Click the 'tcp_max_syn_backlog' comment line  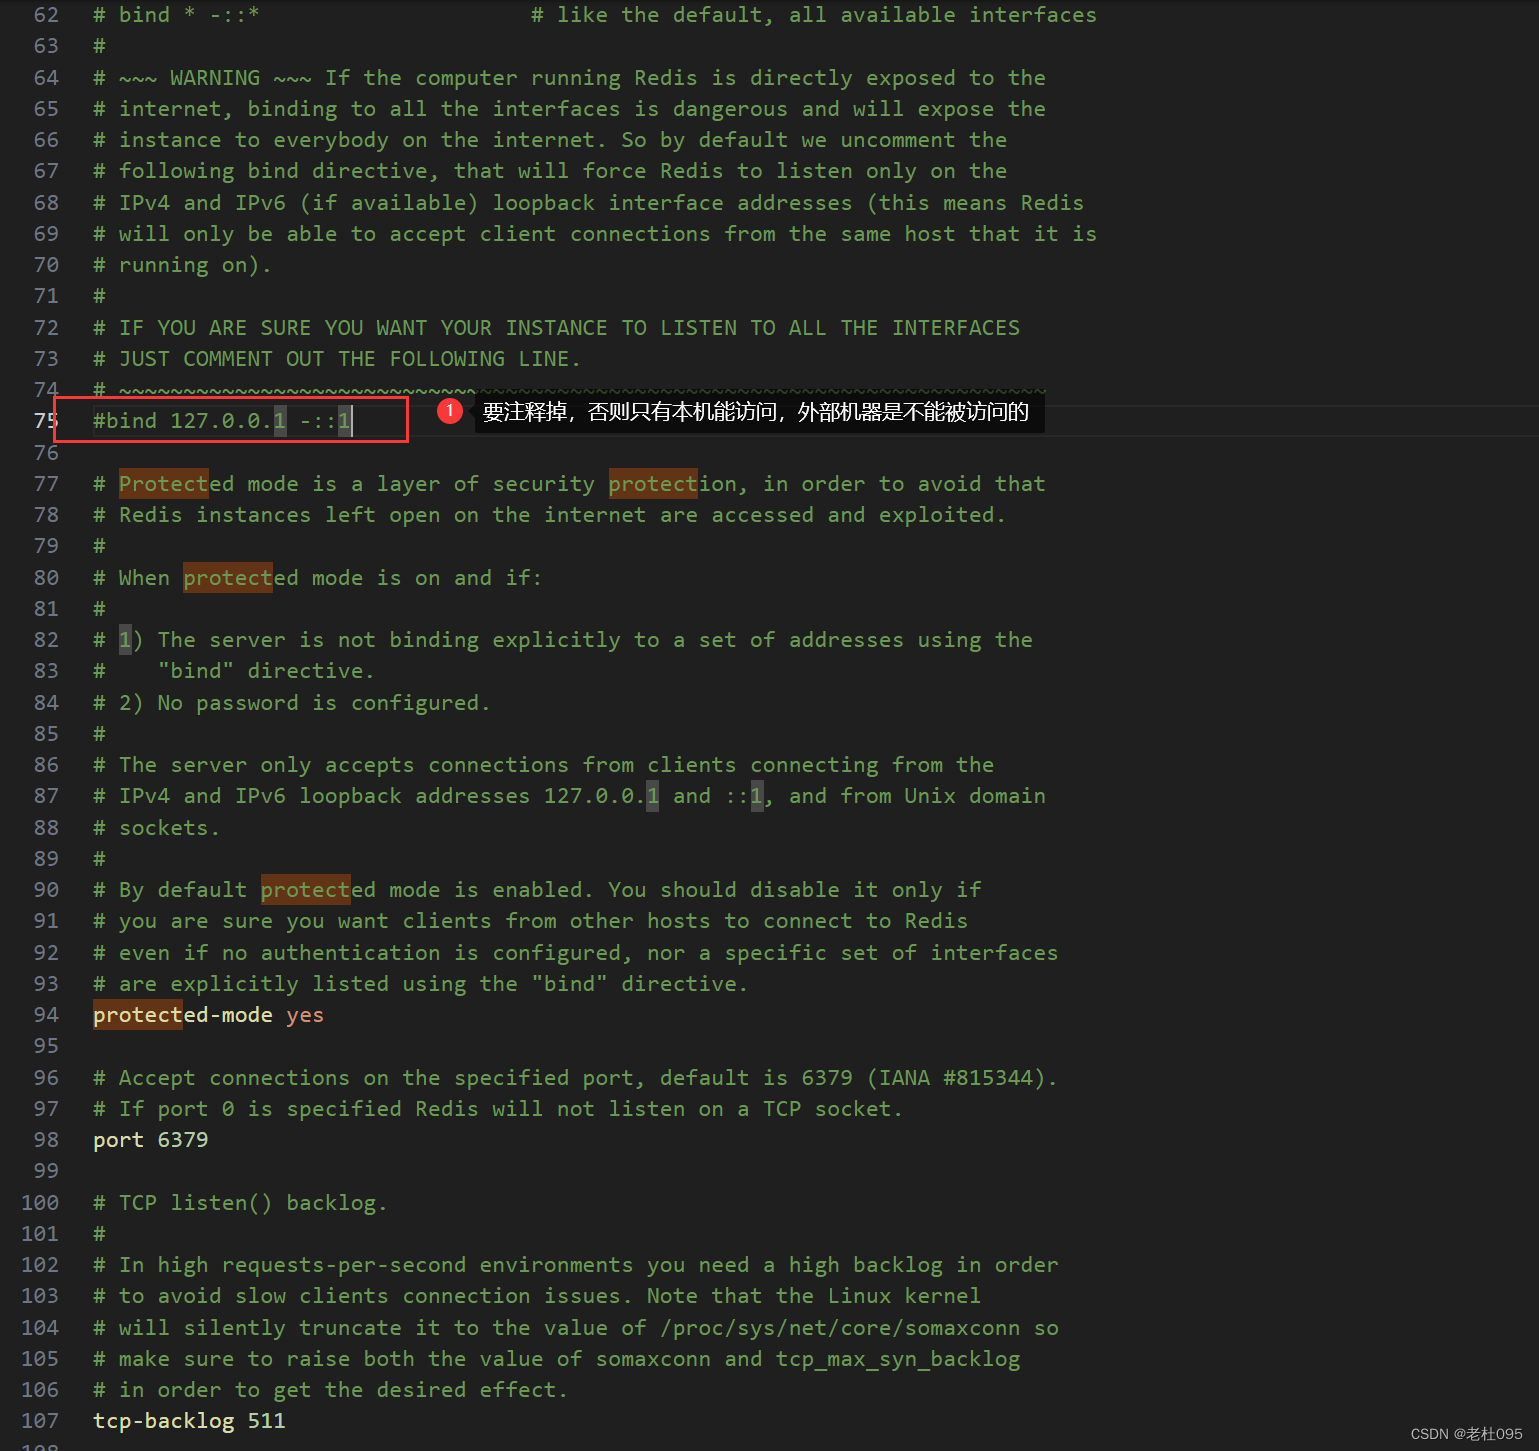(557, 1359)
